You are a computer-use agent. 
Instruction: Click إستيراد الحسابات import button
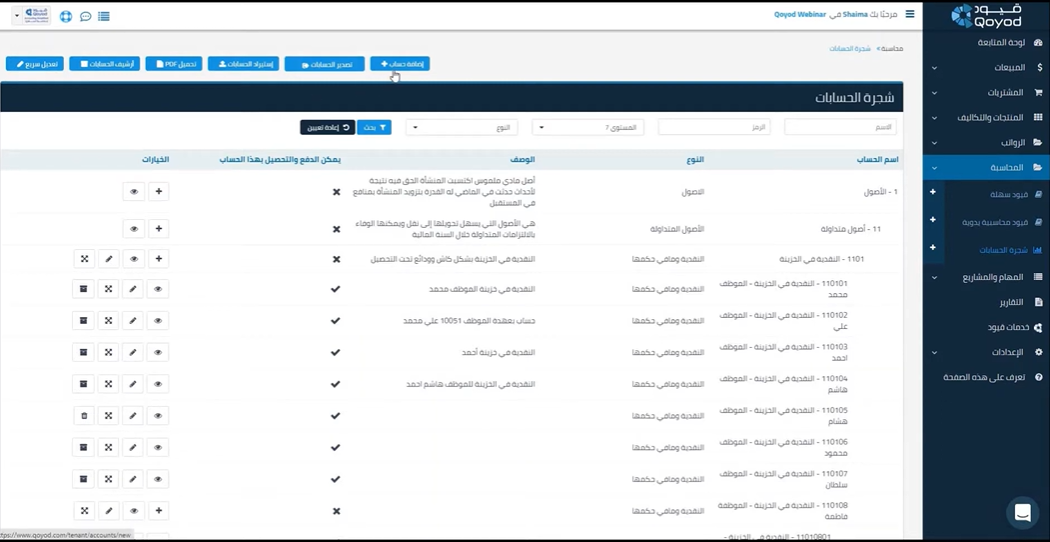click(243, 64)
